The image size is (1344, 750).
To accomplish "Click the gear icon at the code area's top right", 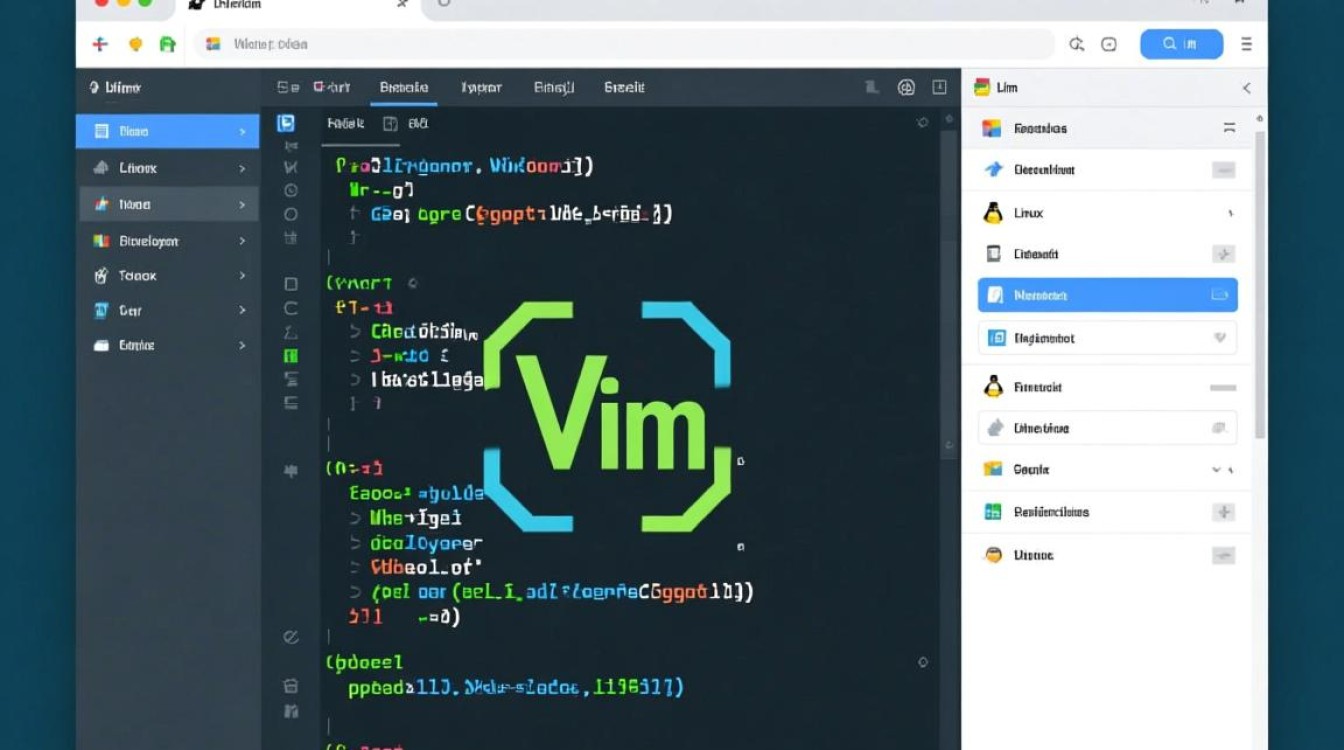I will coord(922,123).
